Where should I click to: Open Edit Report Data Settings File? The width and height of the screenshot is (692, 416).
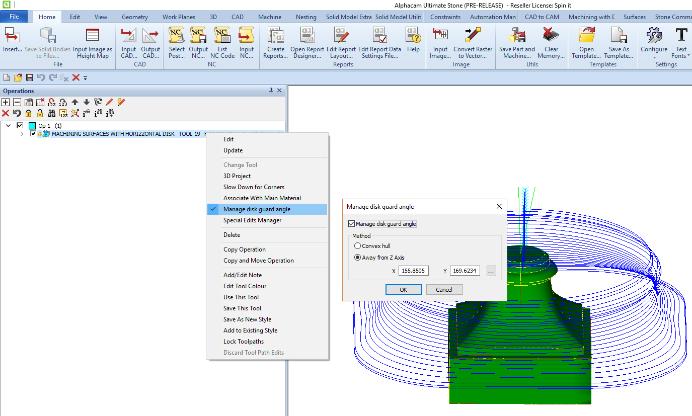click(380, 43)
